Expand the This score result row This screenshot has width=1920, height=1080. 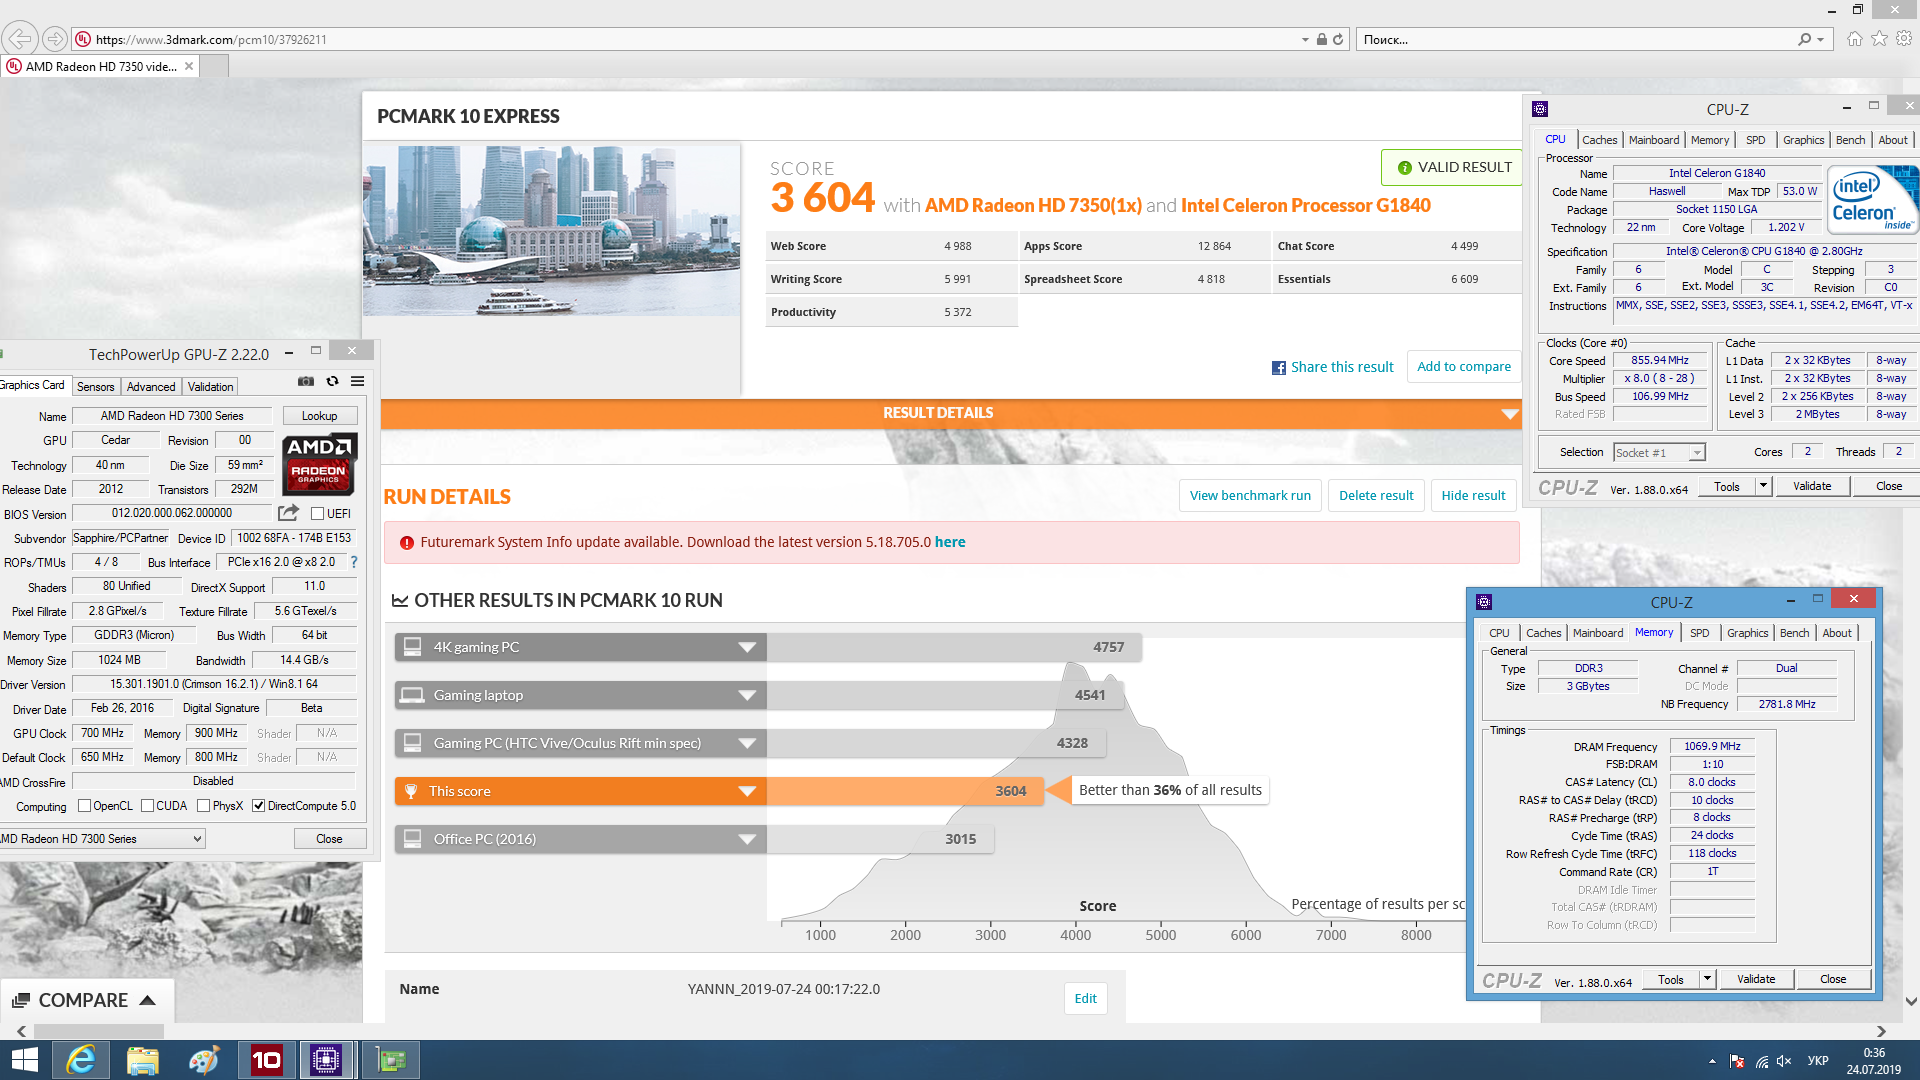click(x=747, y=791)
